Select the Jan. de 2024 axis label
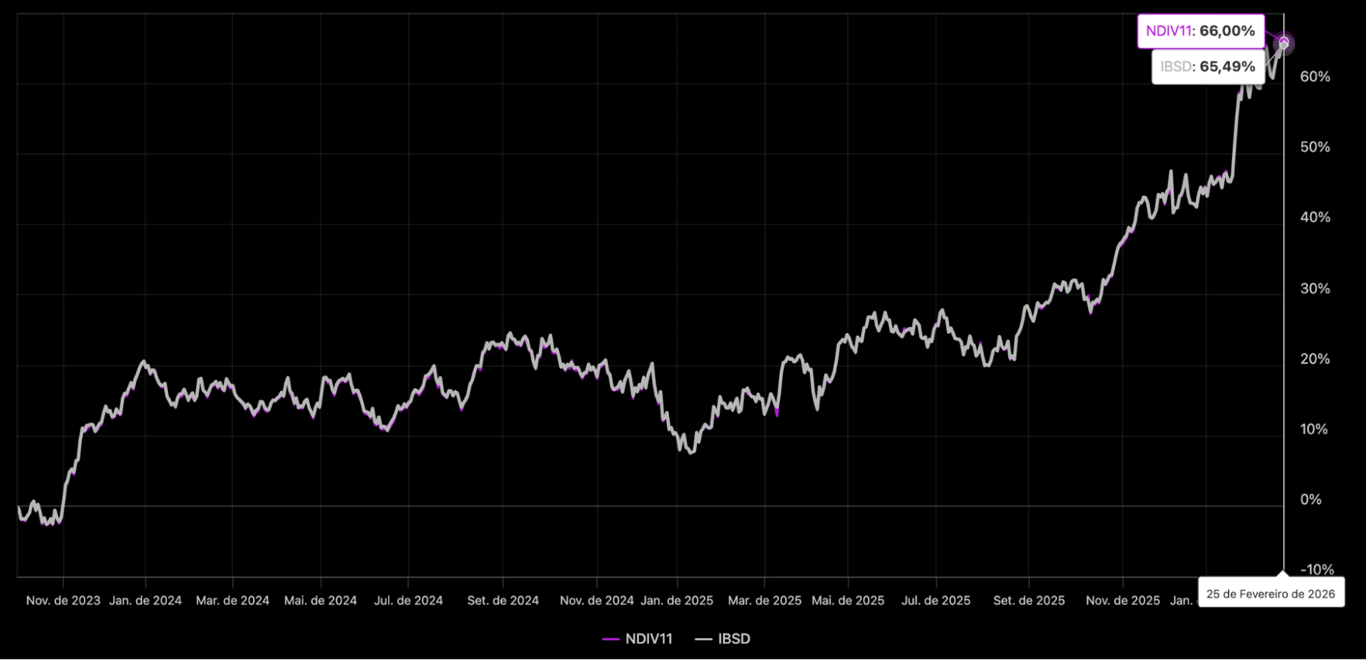This screenshot has width=1366, height=660. tap(145, 600)
